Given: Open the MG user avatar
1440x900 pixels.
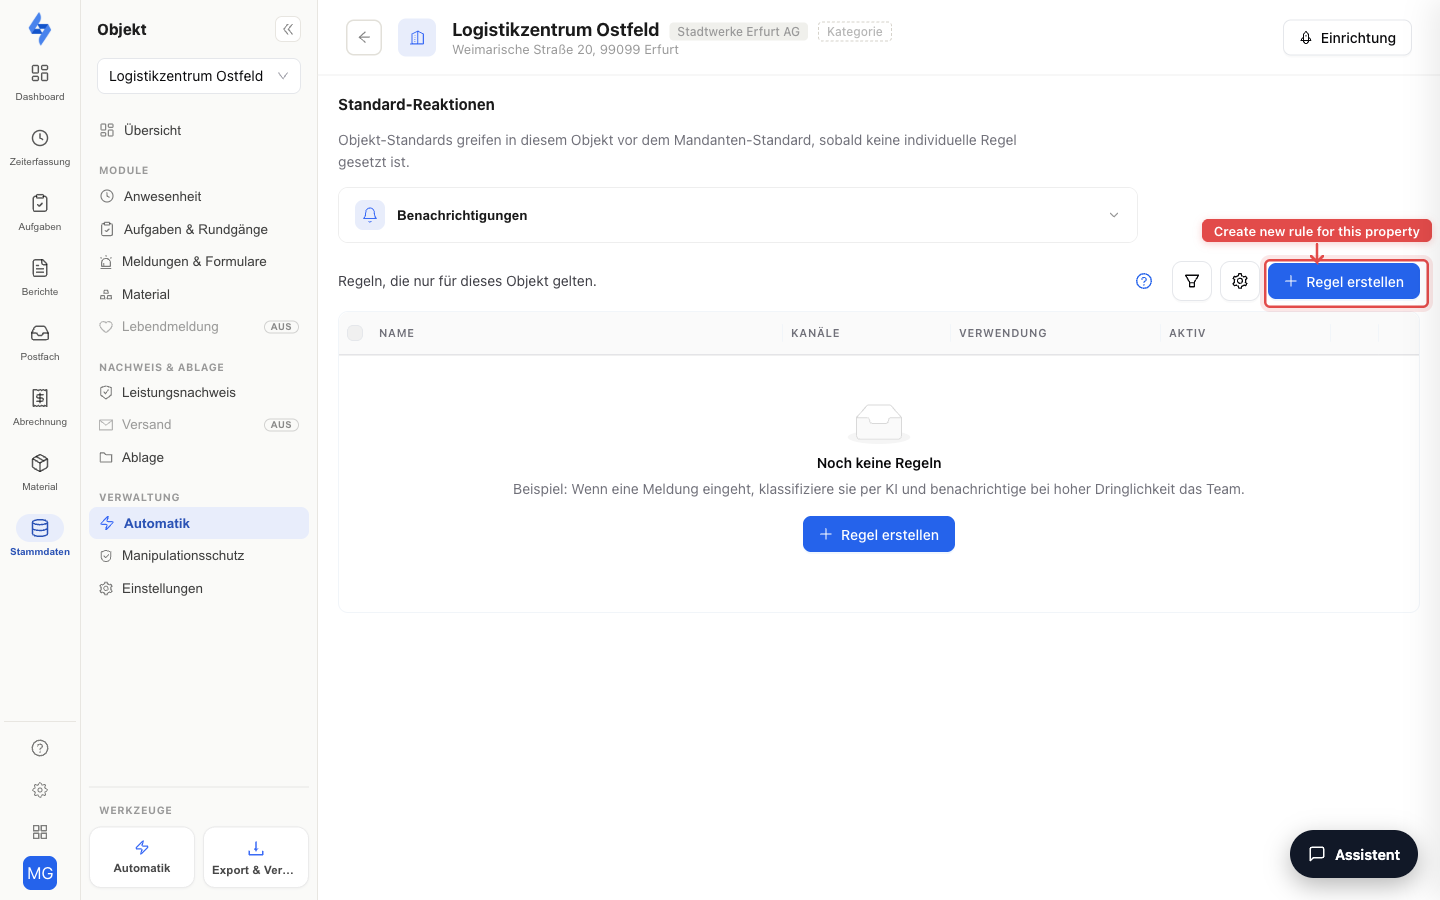Looking at the screenshot, I should (x=40, y=873).
